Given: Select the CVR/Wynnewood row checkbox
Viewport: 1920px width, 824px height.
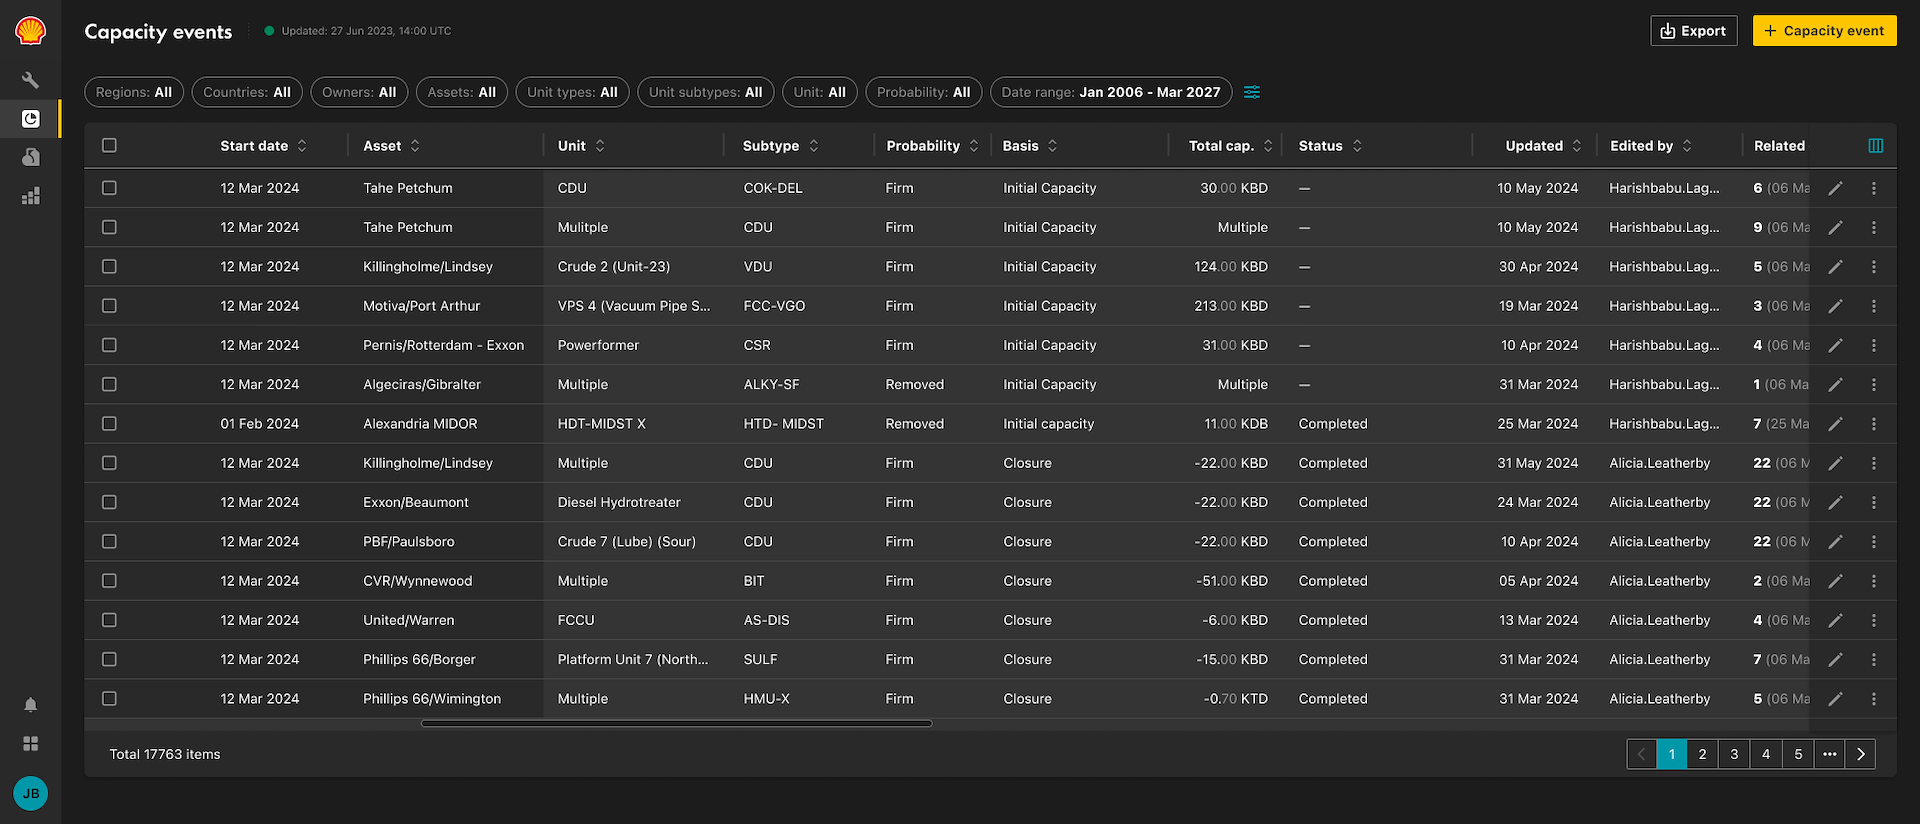Looking at the screenshot, I should click(109, 581).
